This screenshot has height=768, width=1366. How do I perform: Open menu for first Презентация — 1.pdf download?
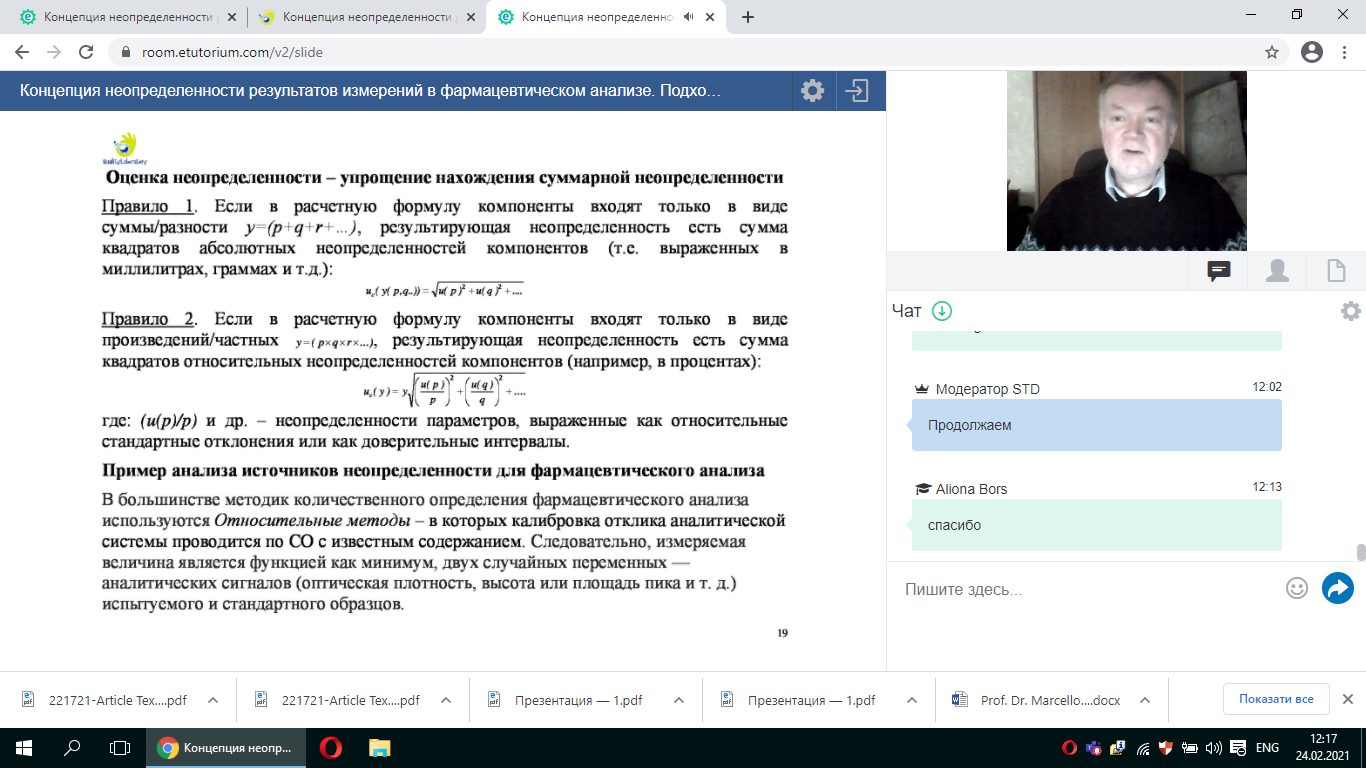point(679,700)
